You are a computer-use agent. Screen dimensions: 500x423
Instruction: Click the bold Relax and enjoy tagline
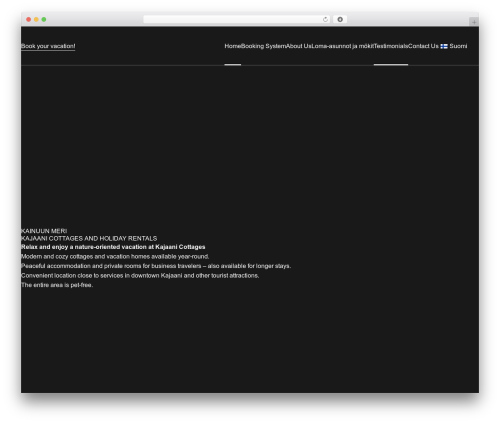click(113, 247)
